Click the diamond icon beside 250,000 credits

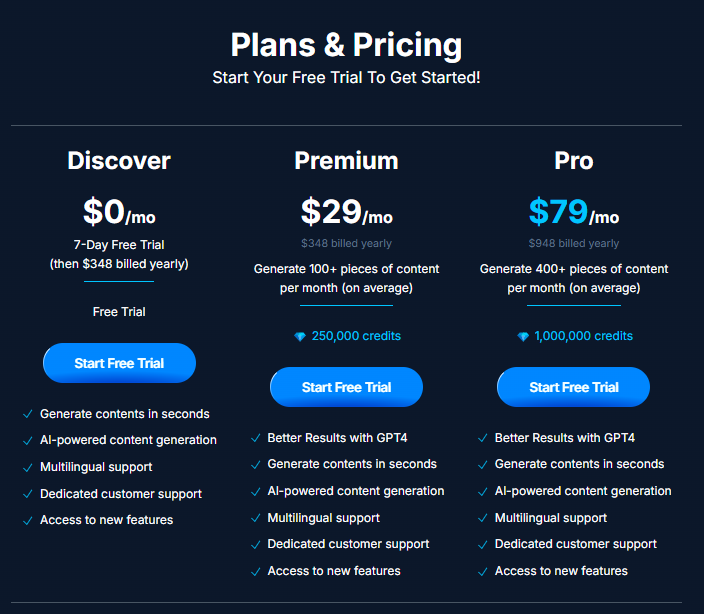[300, 337]
